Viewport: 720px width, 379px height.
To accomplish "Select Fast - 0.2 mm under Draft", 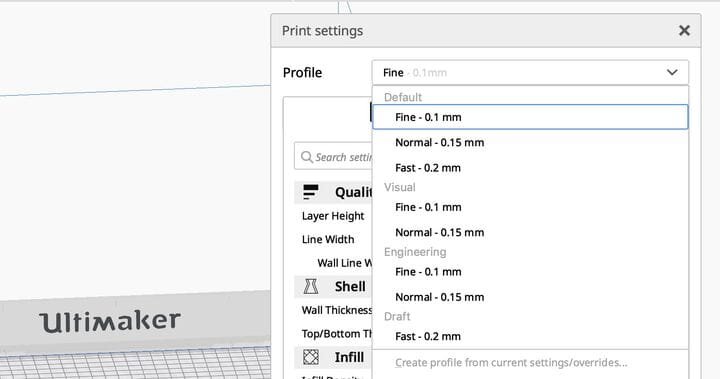I will pos(530,336).
